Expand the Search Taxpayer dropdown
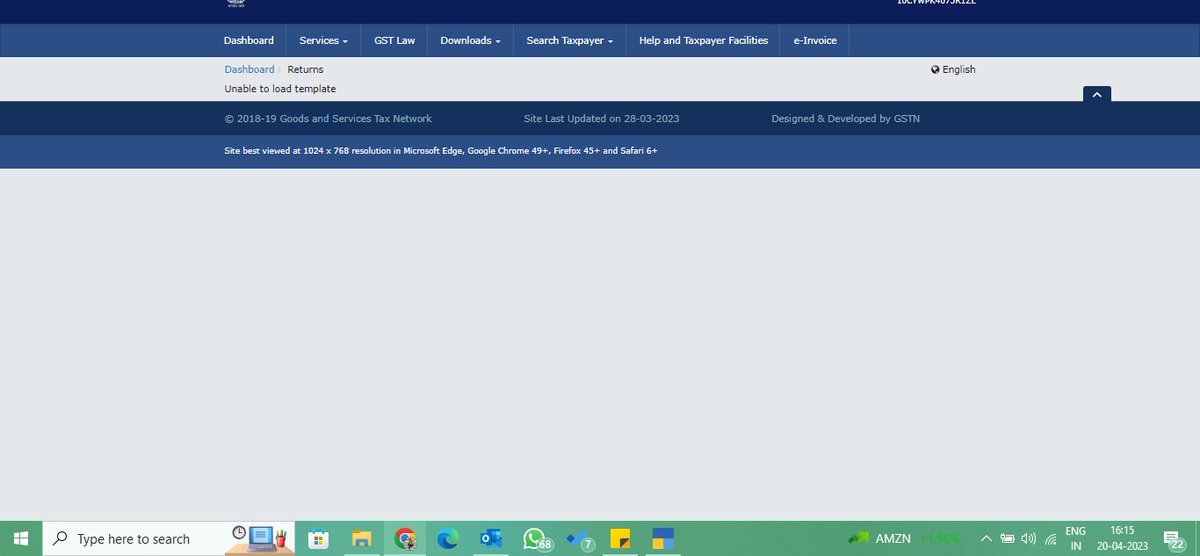This screenshot has height=556, width=1200. click(569, 40)
